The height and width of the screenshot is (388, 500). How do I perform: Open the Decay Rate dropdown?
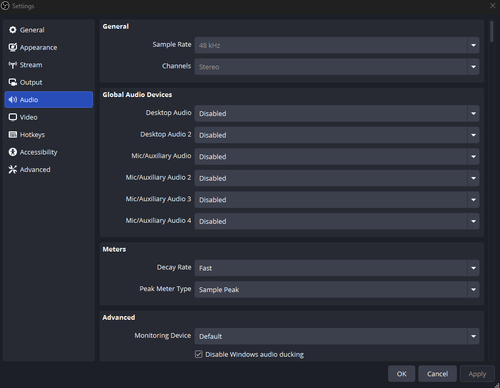click(x=337, y=268)
